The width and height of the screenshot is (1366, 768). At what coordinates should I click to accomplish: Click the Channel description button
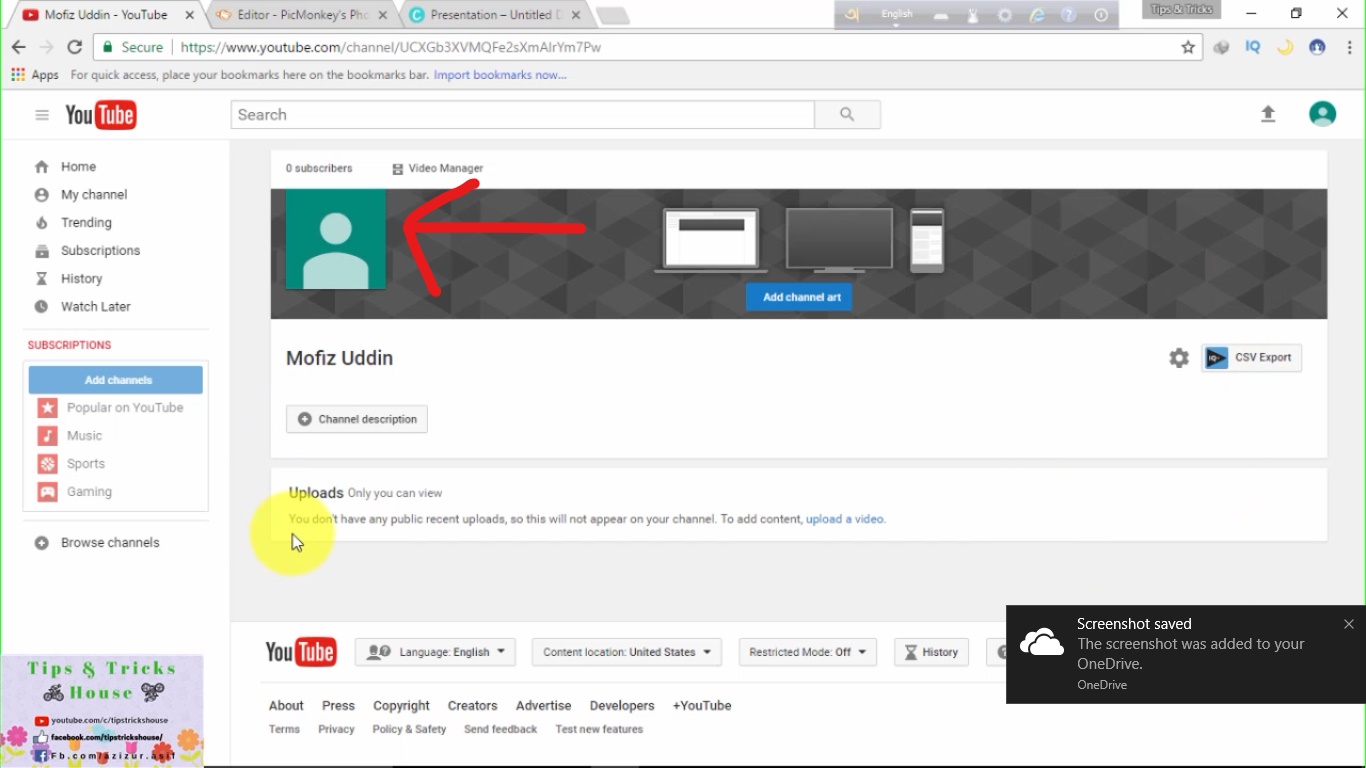point(357,419)
